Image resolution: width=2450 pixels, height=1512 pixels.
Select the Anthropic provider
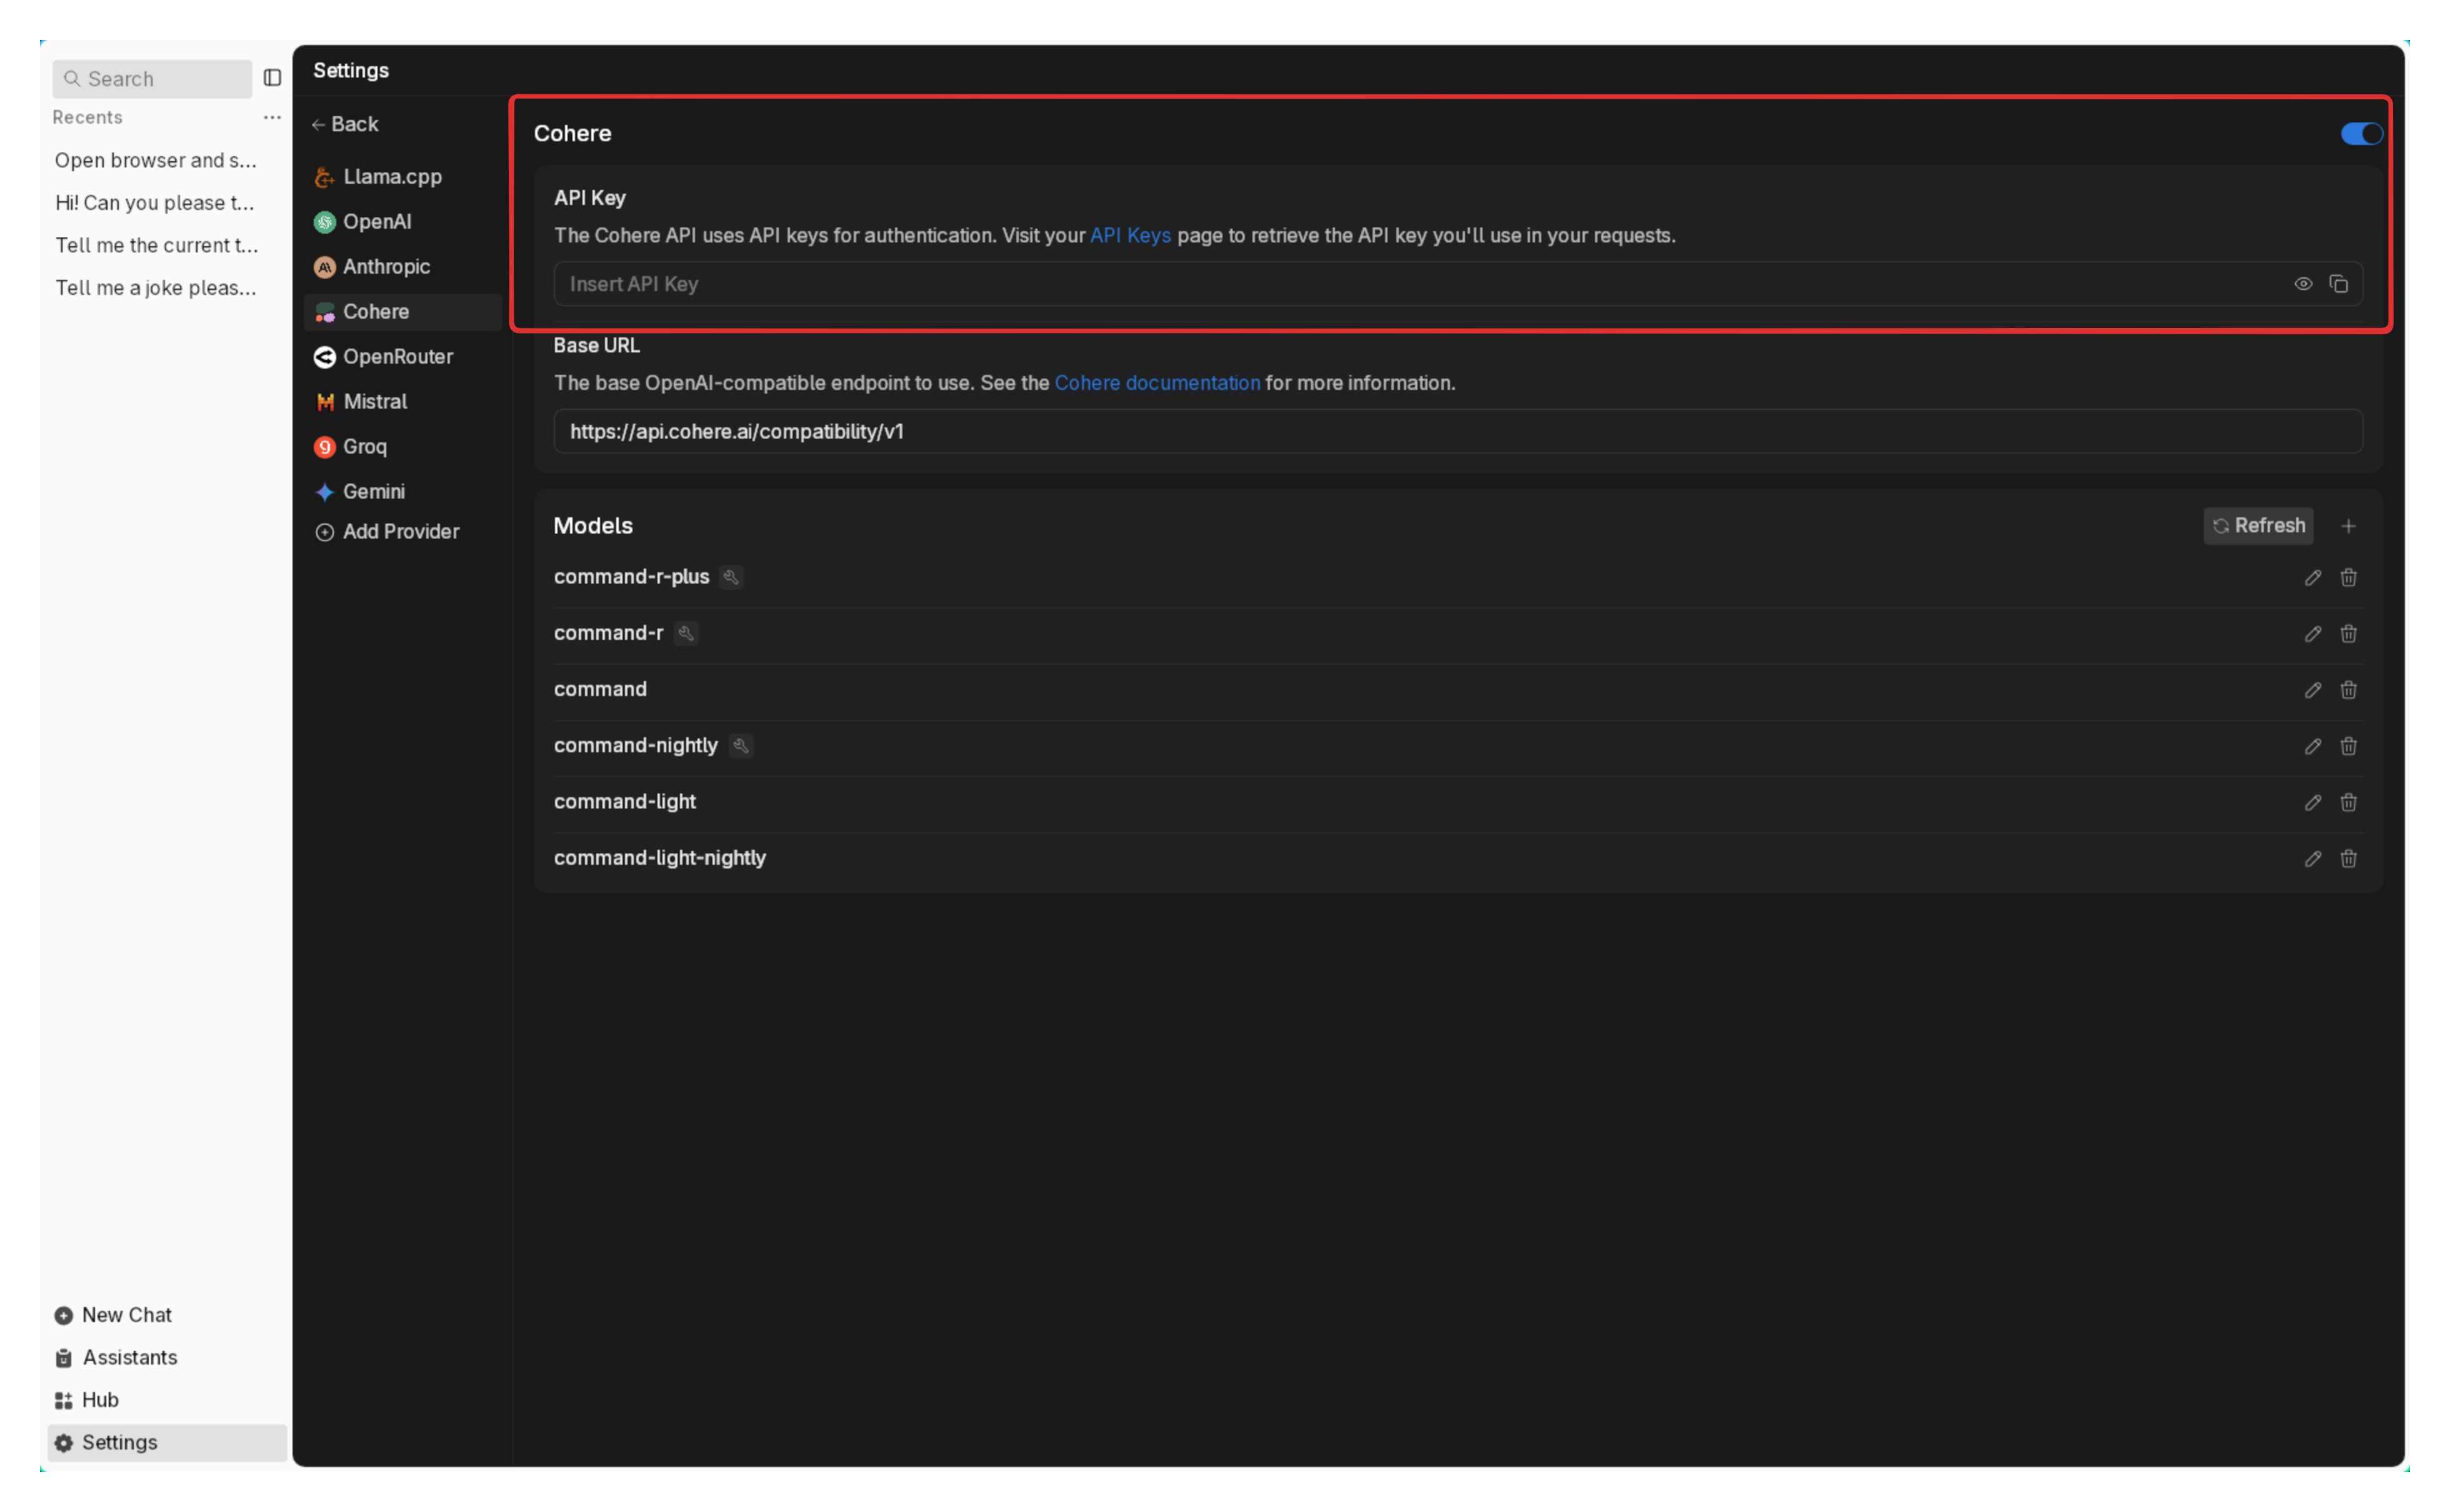tap(386, 267)
